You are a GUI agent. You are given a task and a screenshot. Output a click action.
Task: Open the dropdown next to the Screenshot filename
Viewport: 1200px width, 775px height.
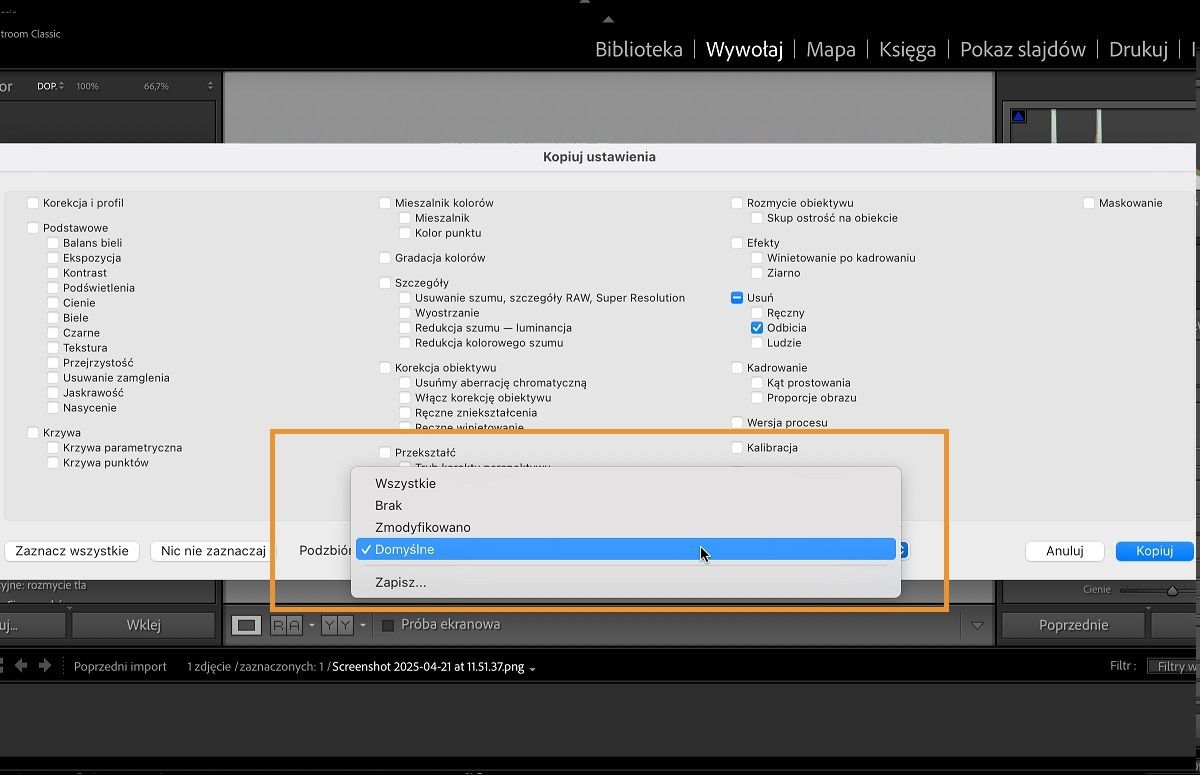[531, 667]
